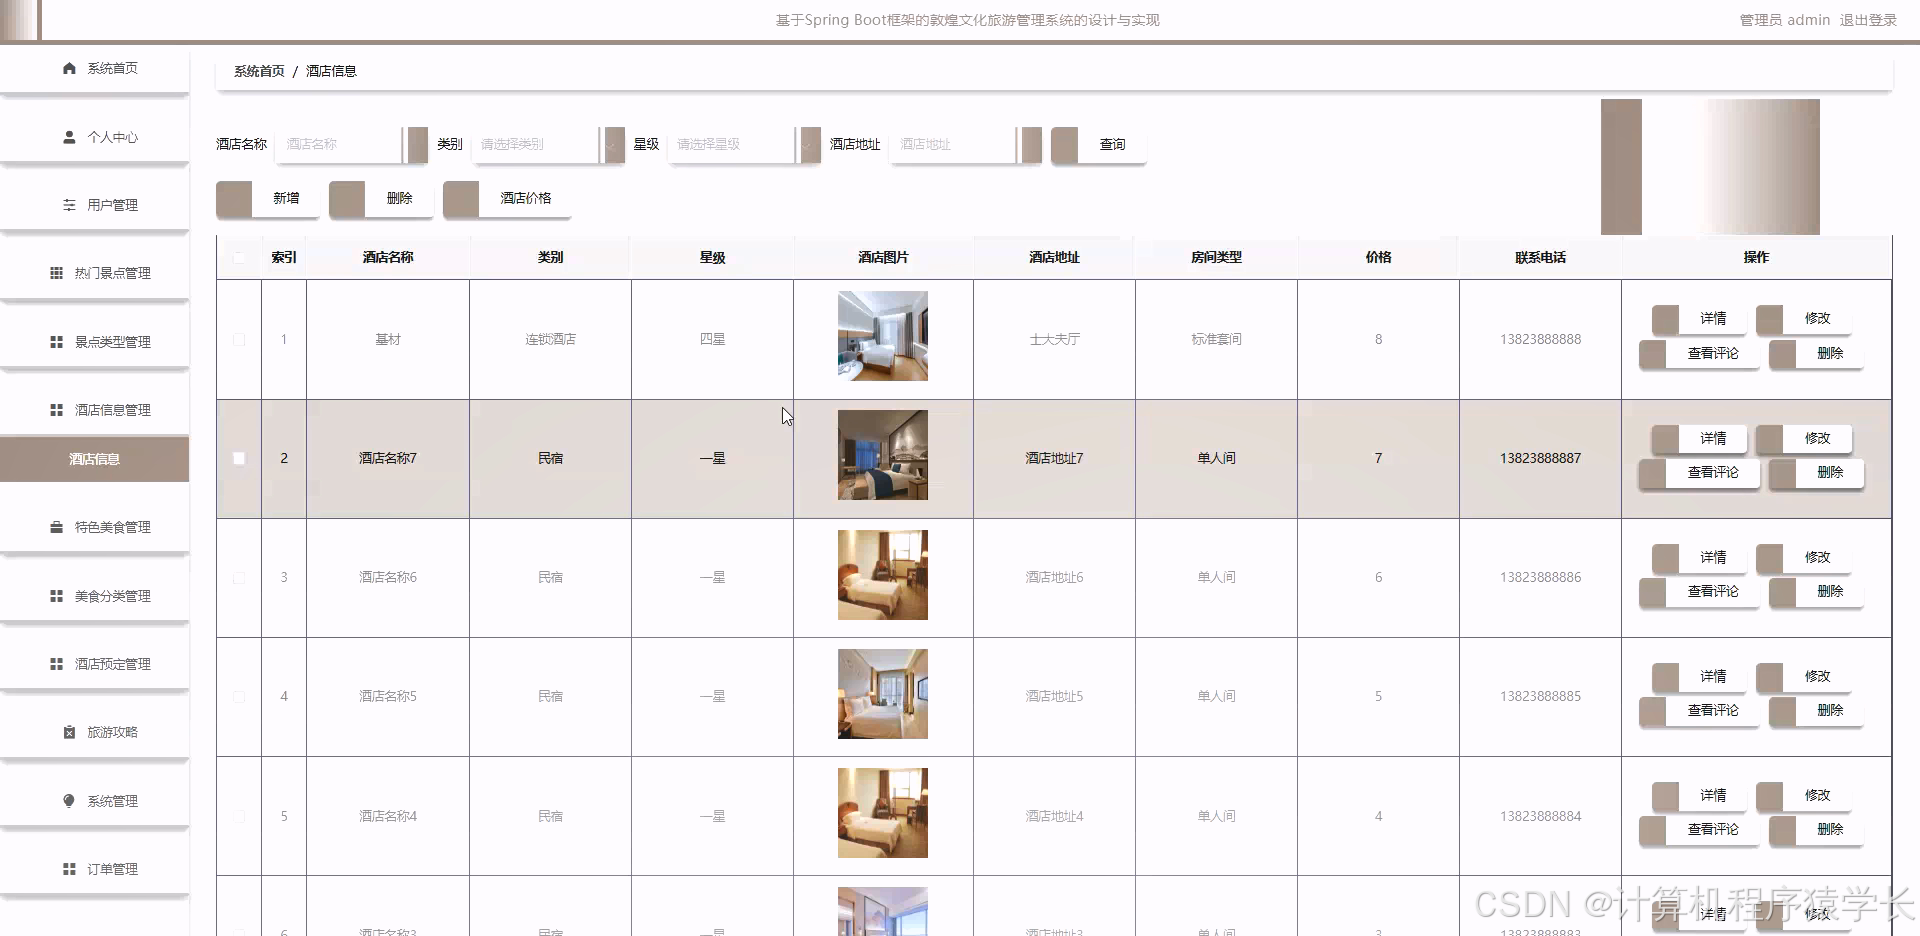The height and width of the screenshot is (936, 1920).
Task: Click 查看评论 for the 酒店名称5 row
Action: (1699, 710)
